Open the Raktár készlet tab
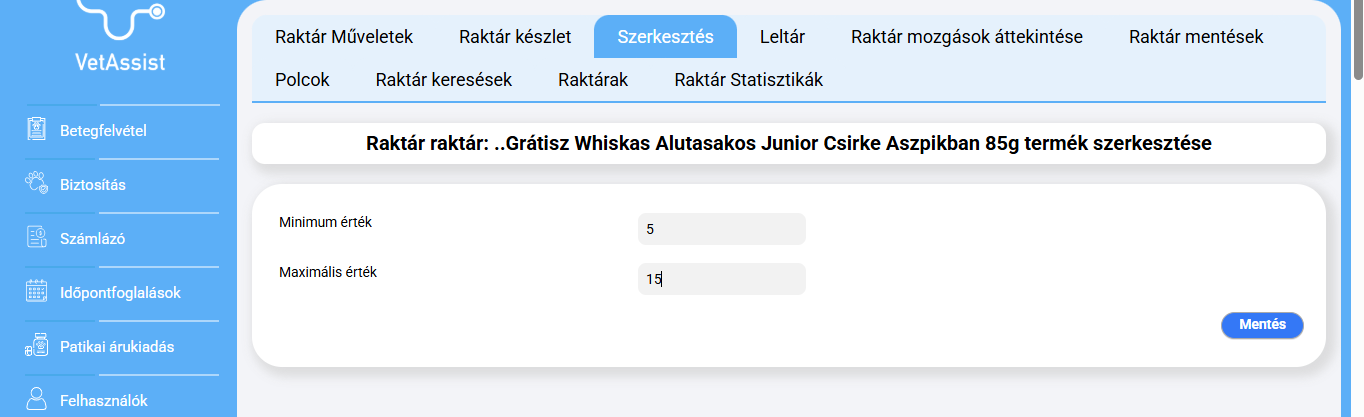The height and width of the screenshot is (417, 1364). 515,37
